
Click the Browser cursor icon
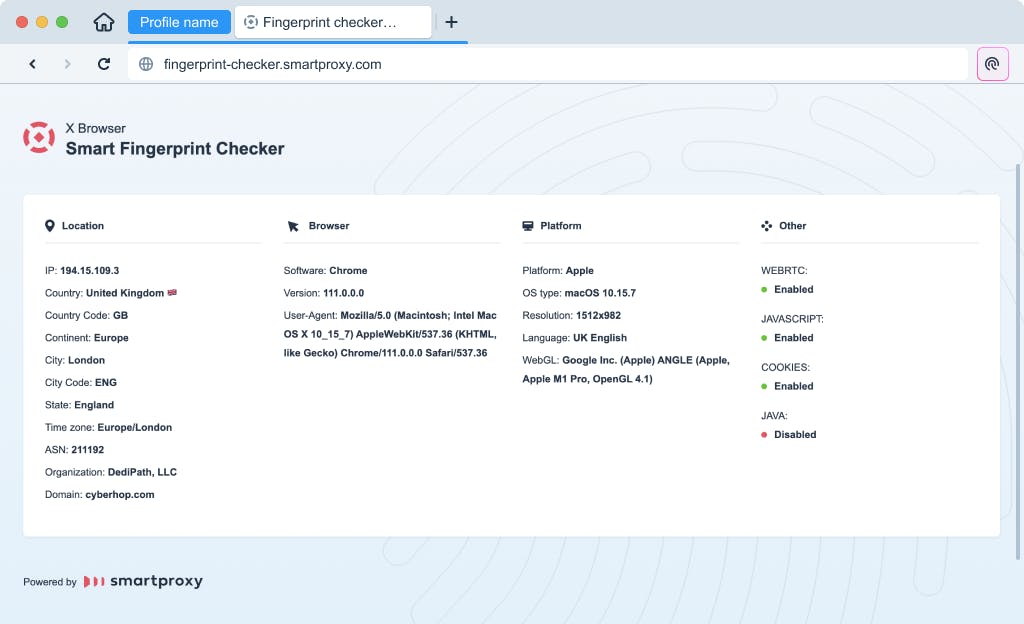click(293, 226)
